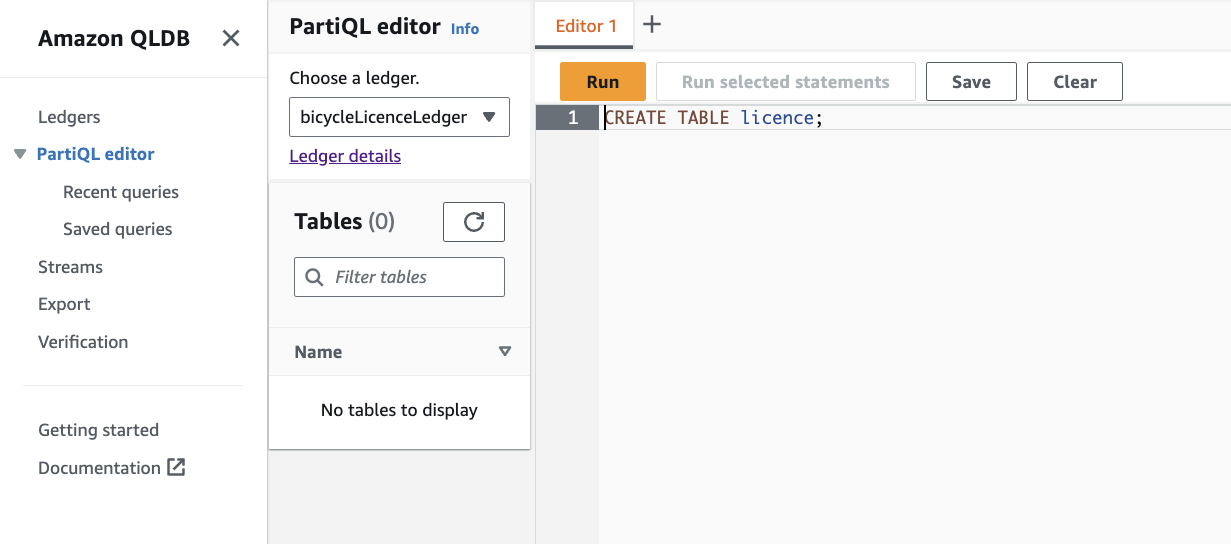Collapse the PartiQL editor tree arrow
The width and height of the screenshot is (1231, 544).
point(20,154)
